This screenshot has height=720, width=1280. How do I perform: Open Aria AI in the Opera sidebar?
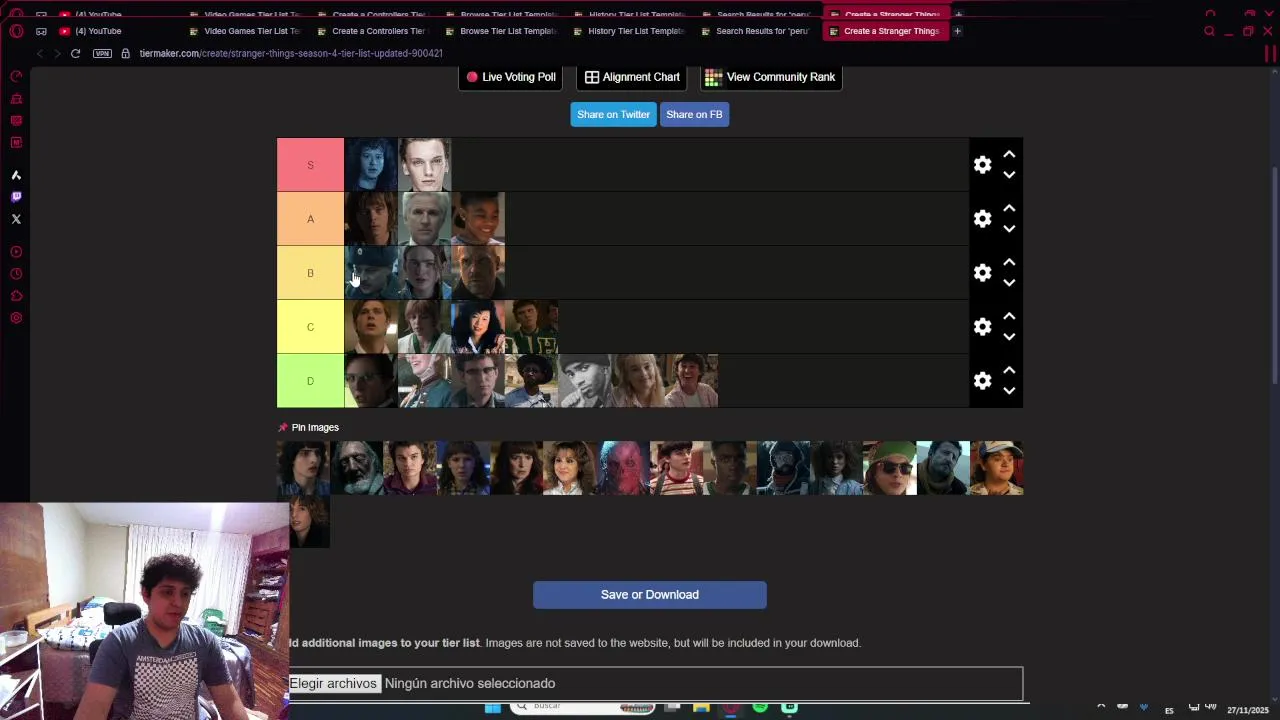click(16, 175)
